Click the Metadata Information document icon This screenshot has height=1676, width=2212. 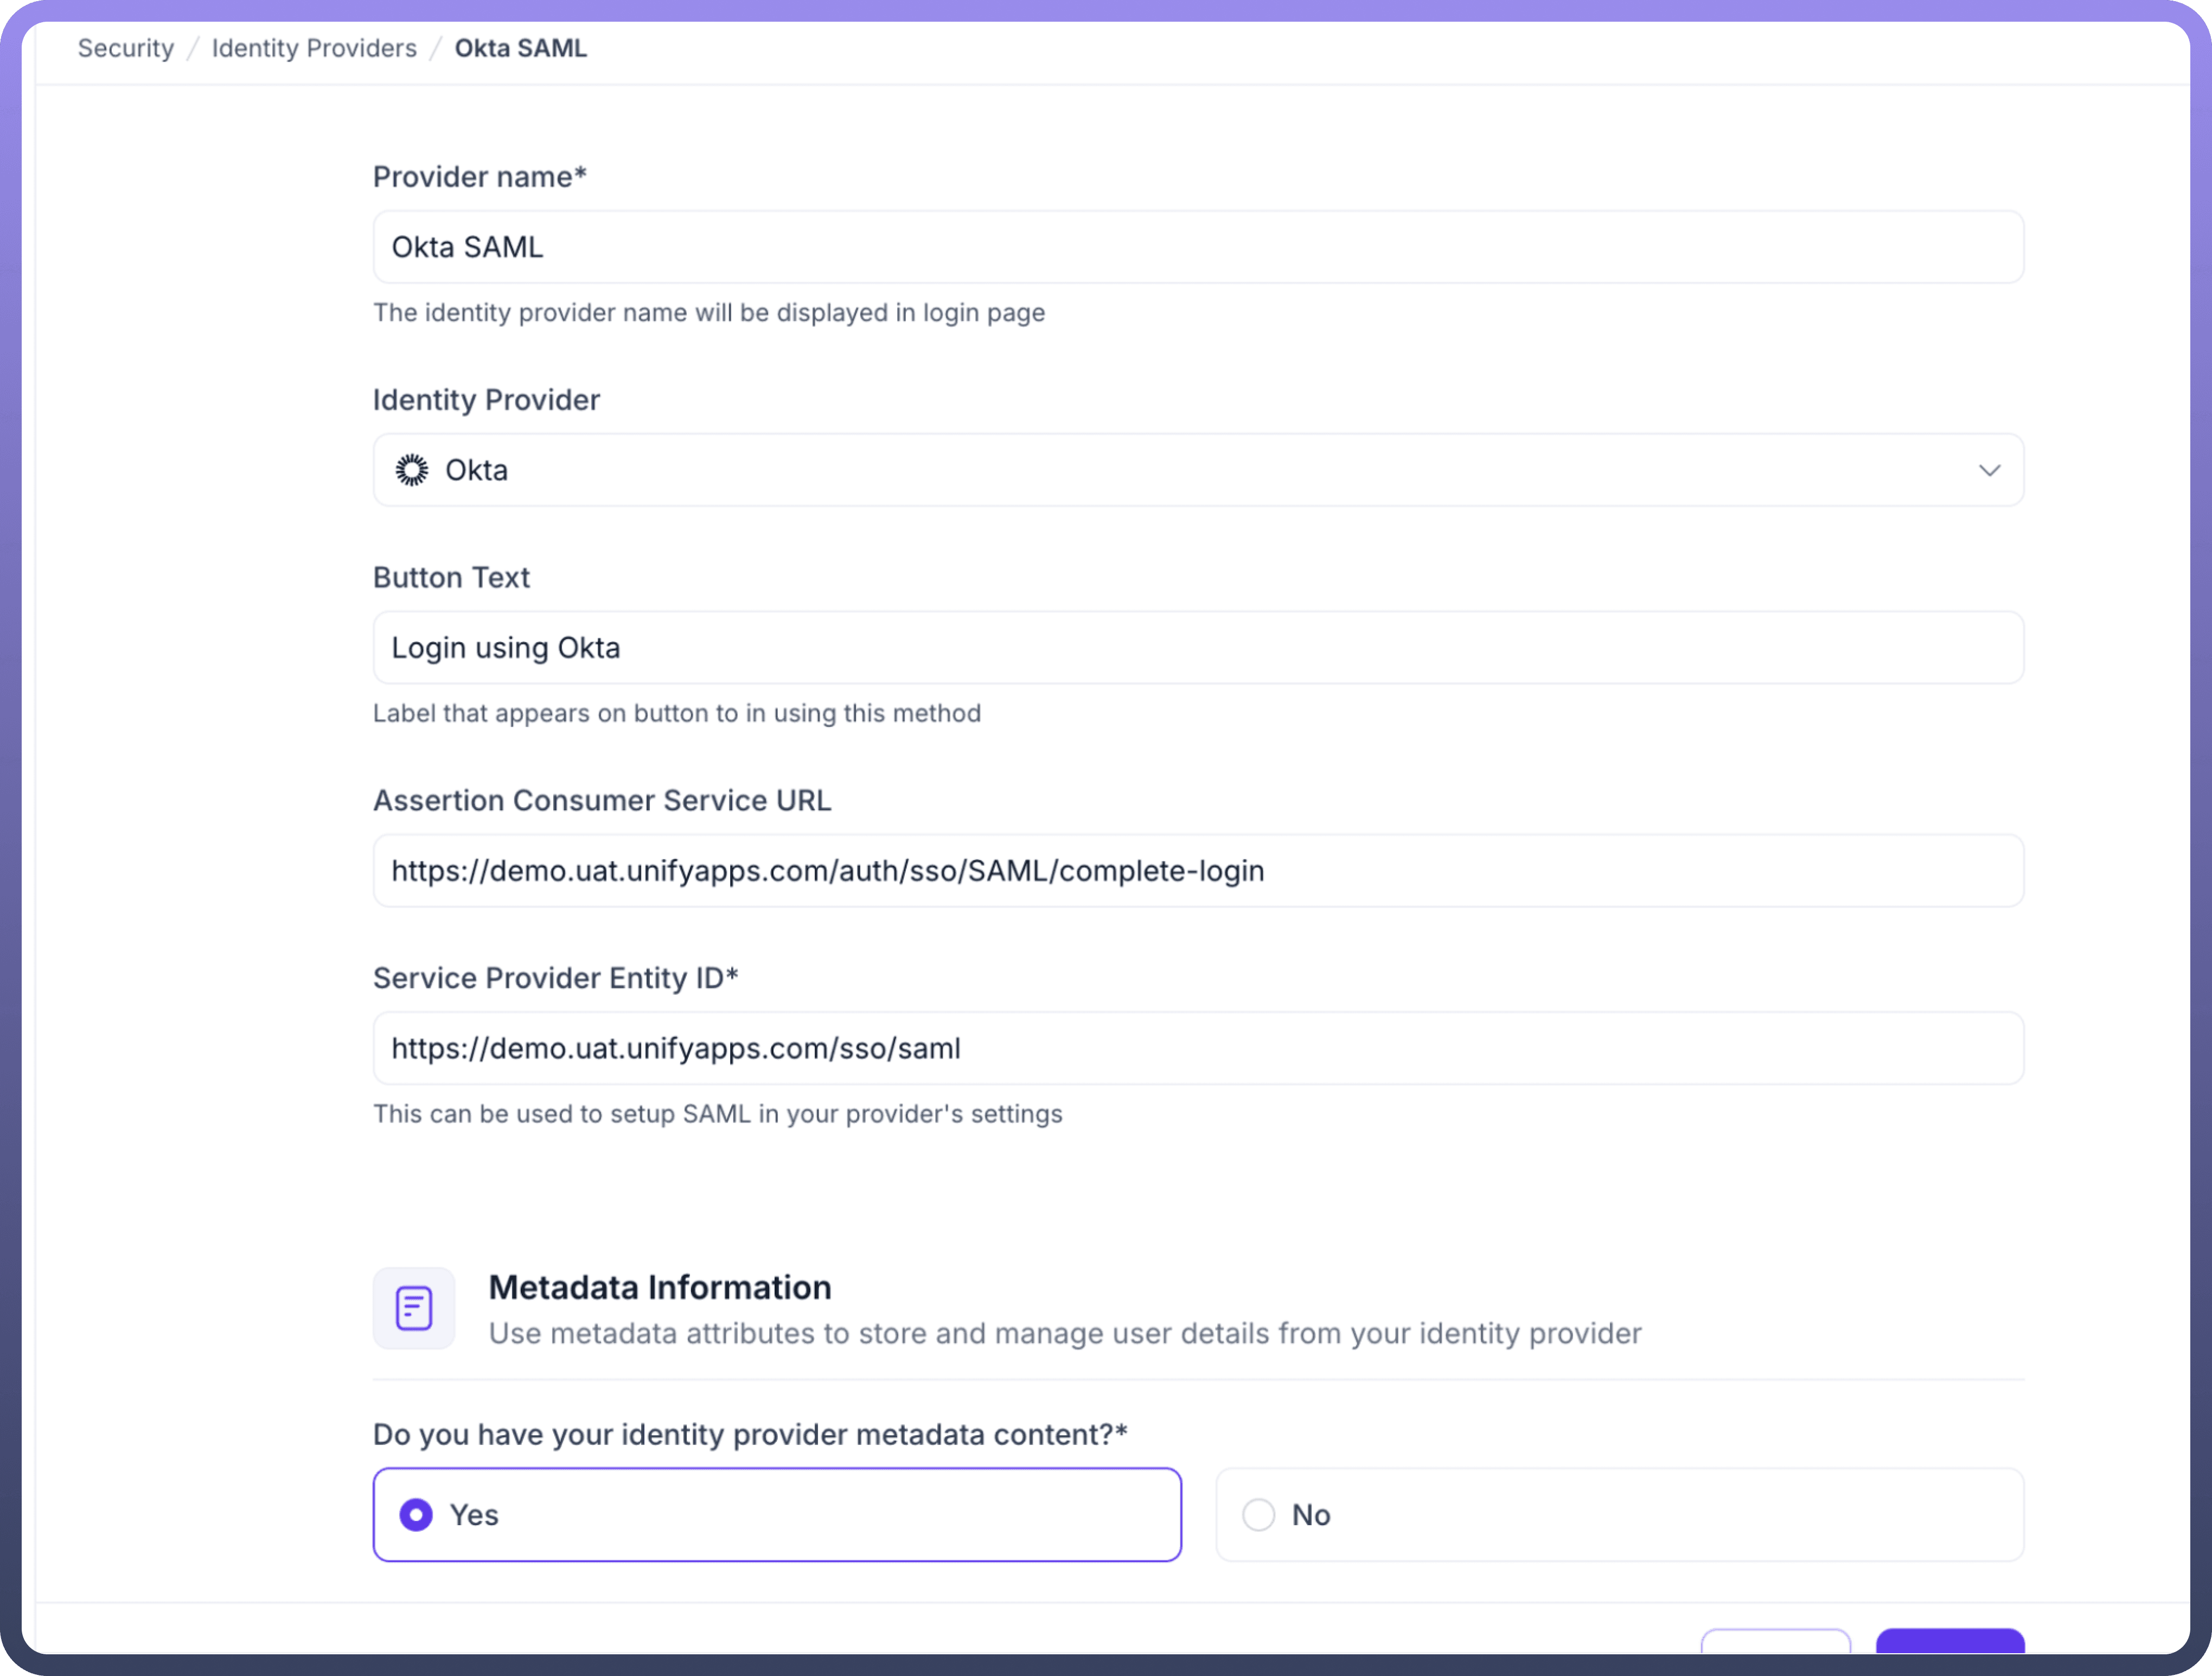tap(414, 1308)
